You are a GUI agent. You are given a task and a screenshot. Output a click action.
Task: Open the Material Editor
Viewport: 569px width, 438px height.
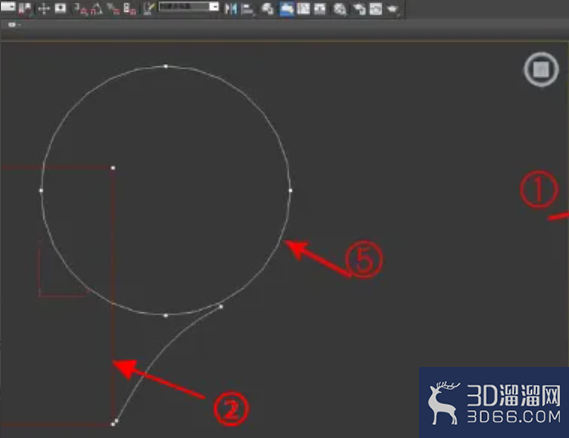pos(340,9)
